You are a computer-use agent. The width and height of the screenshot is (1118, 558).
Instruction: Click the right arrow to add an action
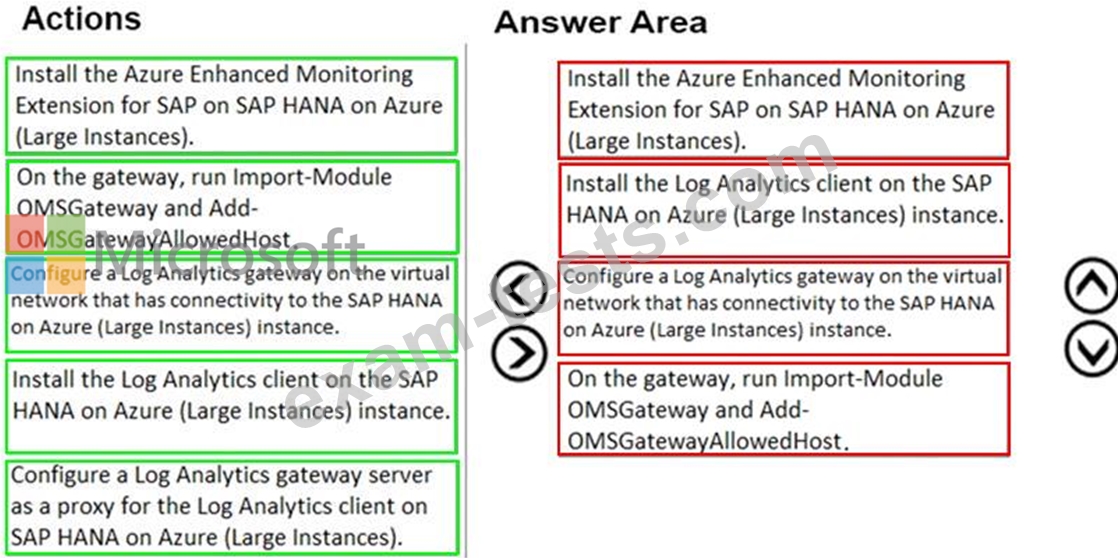520,353
